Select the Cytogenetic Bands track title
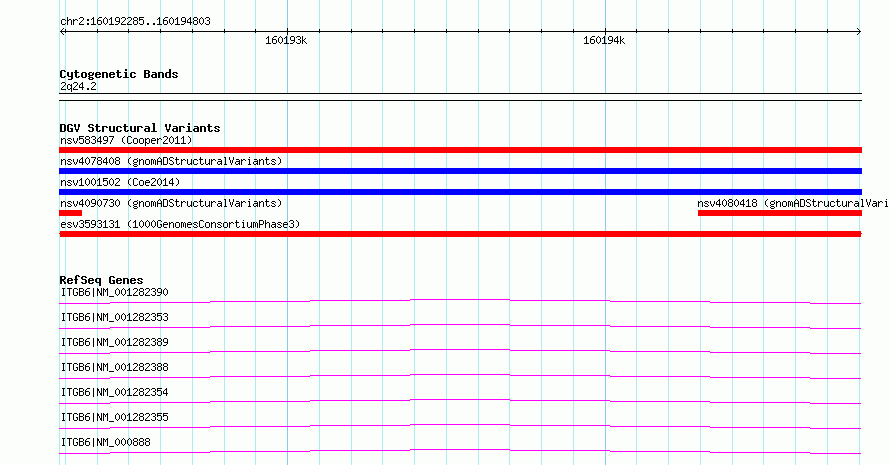Screen dimensions: 890x465 [119, 74]
